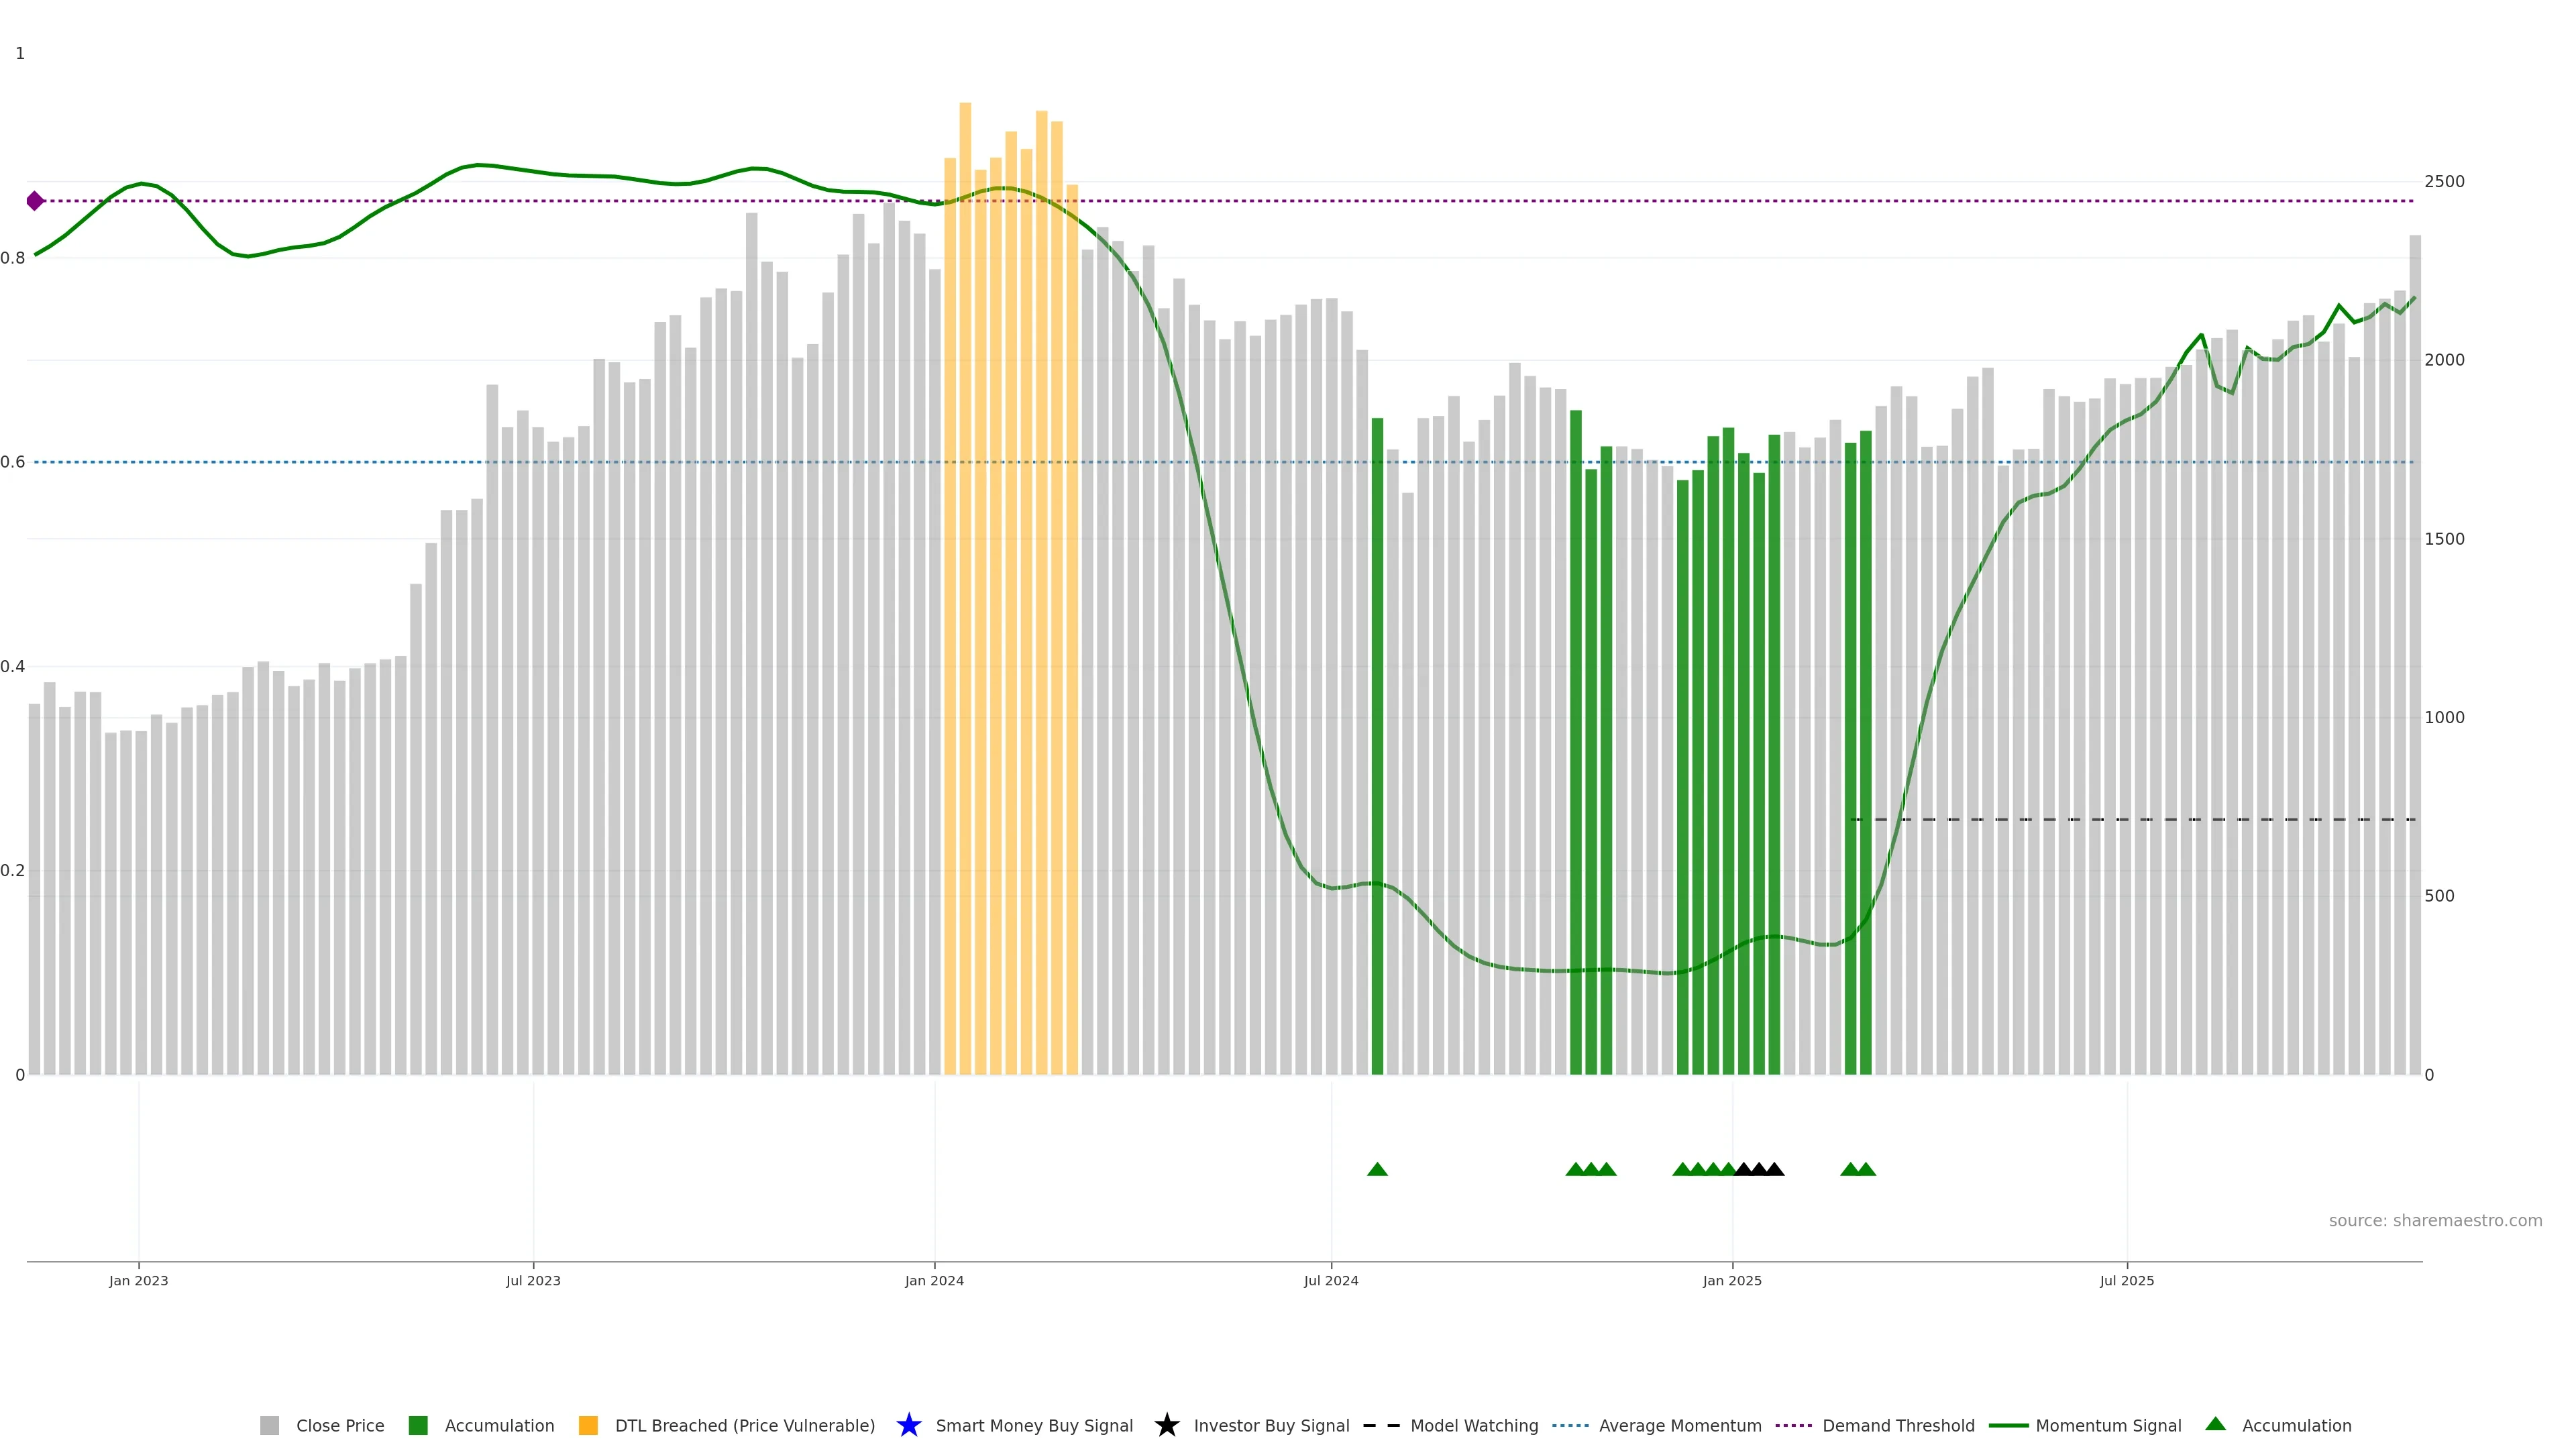2576x1449 pixels.
Task: Click the 2500 right axis label
Action: (2444, 181)
